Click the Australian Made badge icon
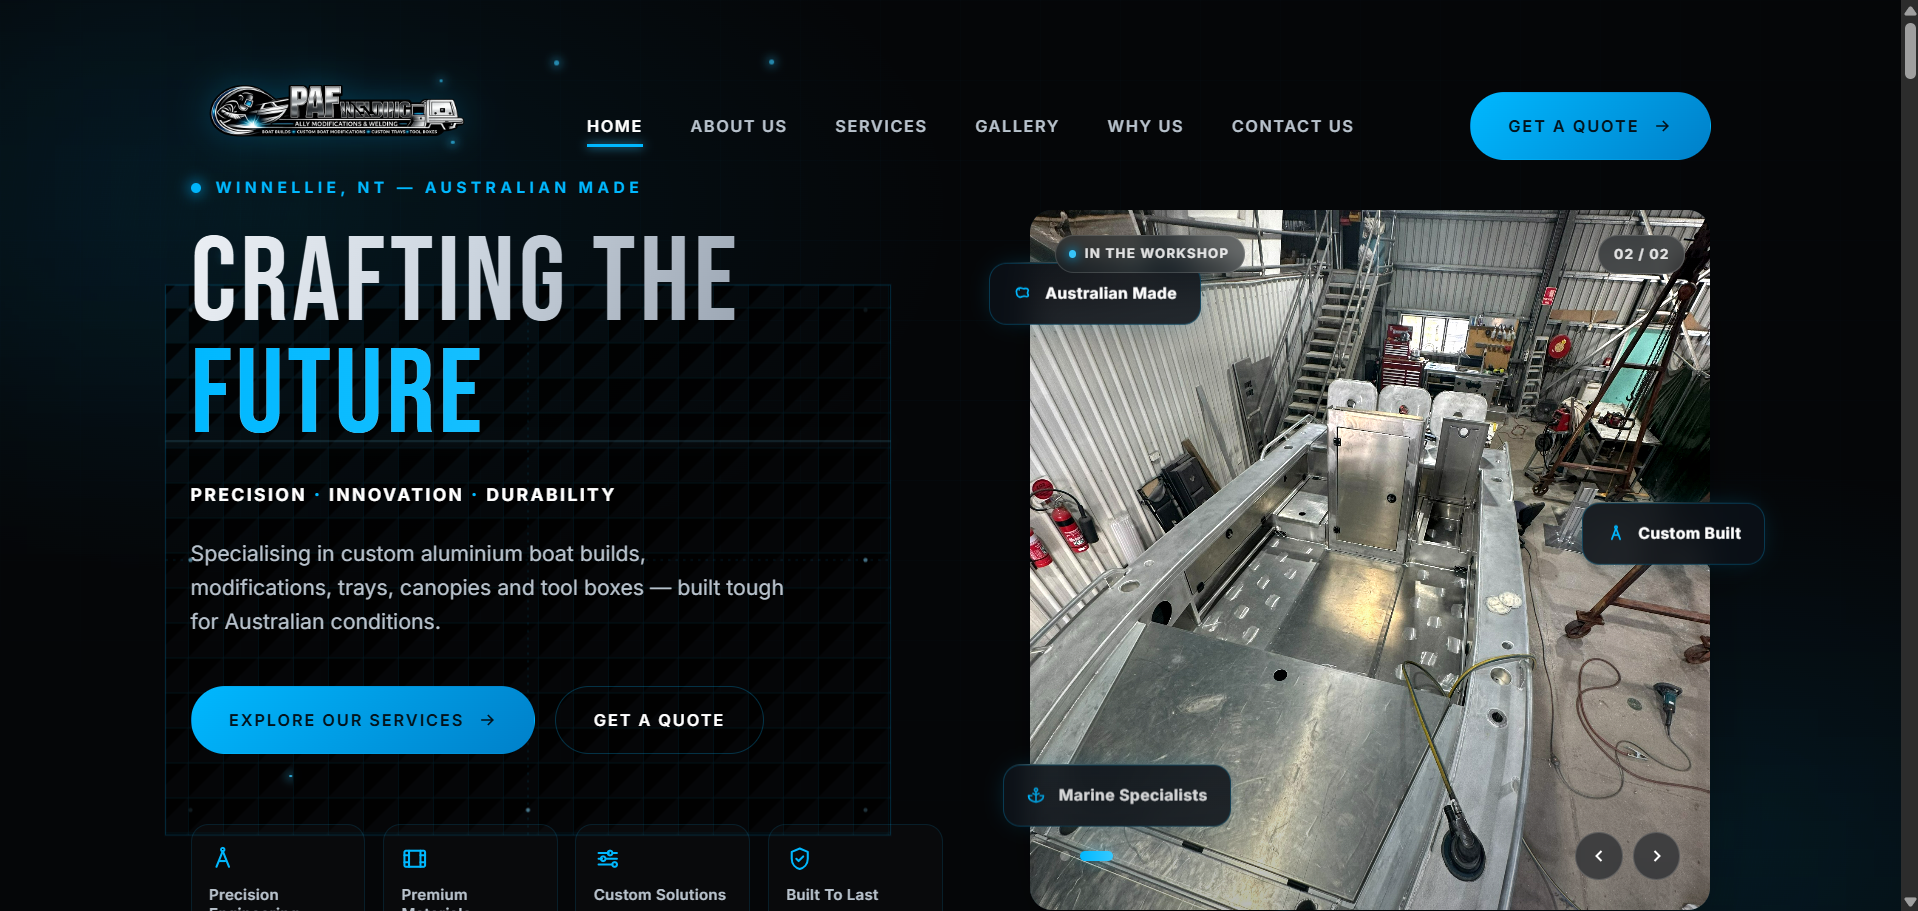Screen dimensions: 1918x911 pos(1022,293)
